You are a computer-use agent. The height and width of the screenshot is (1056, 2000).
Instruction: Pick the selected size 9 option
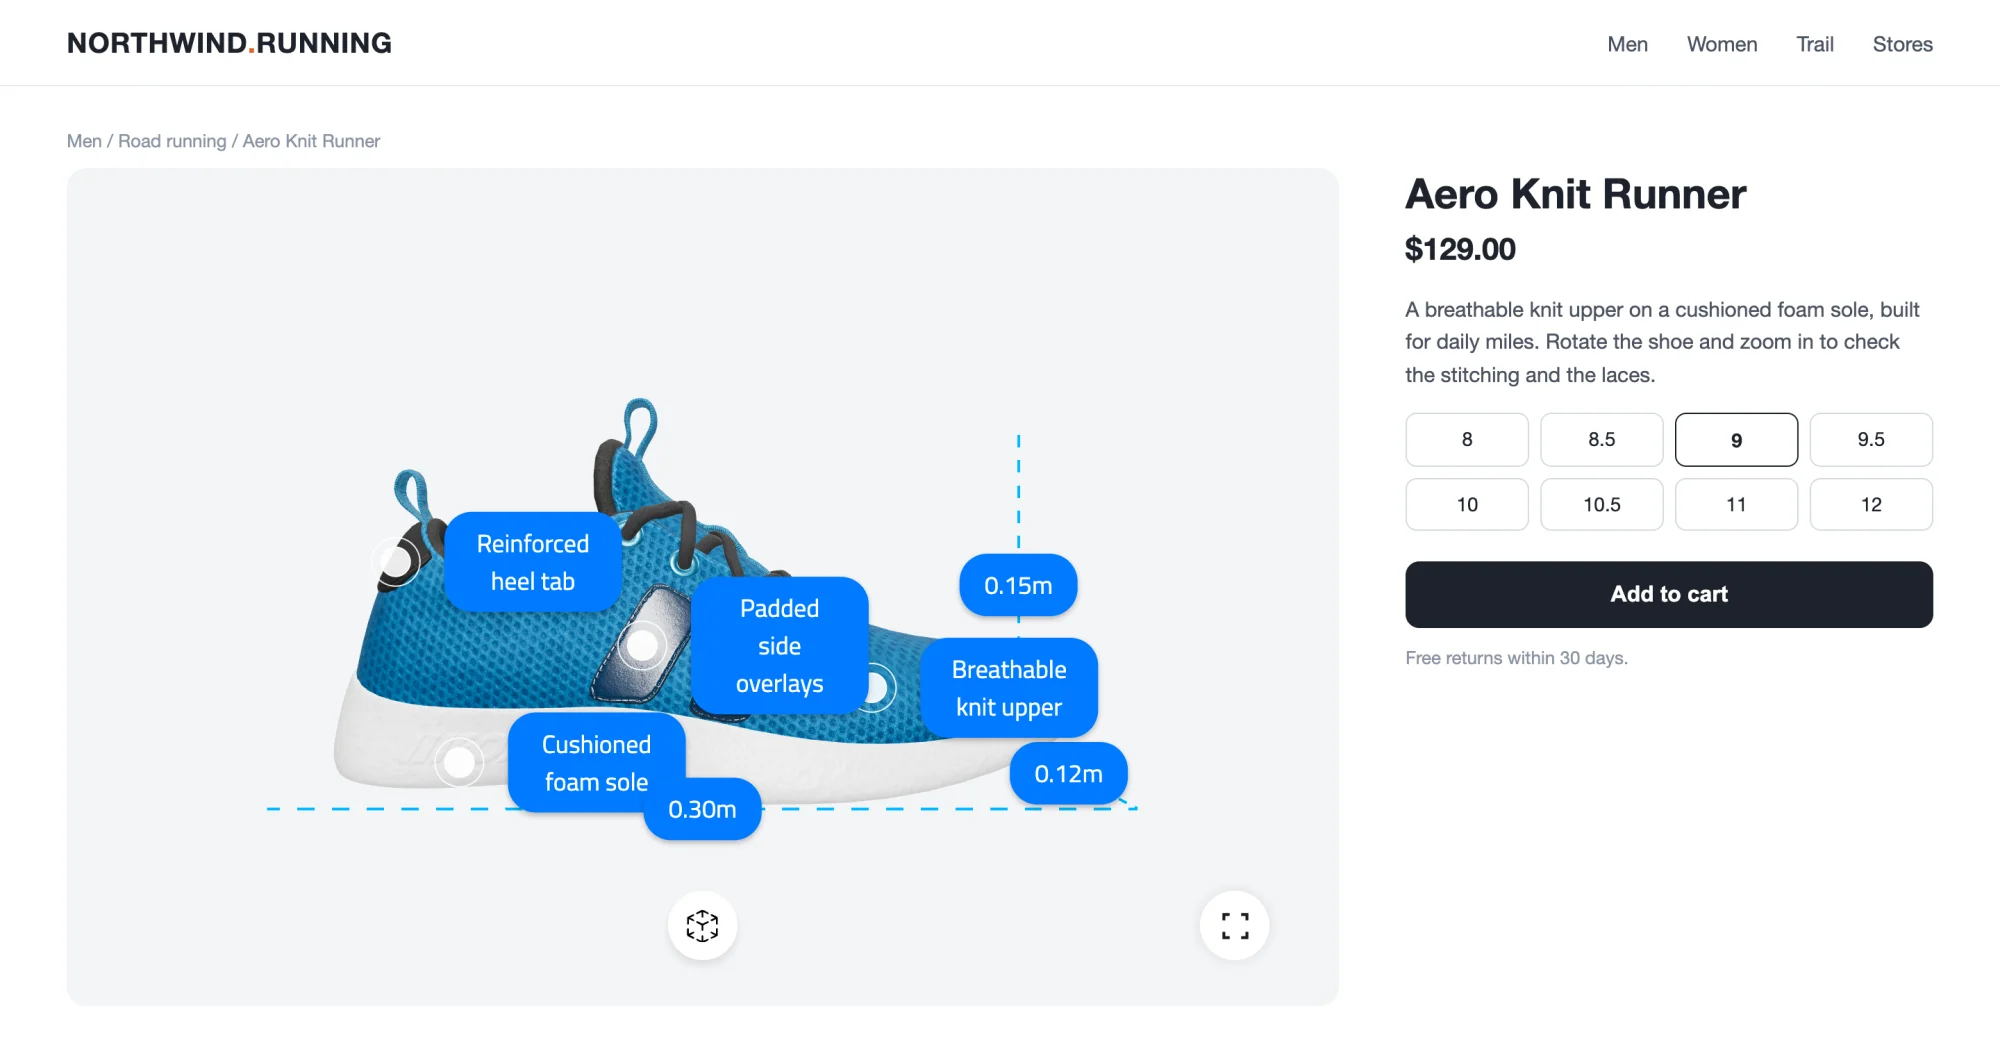pos(1736,439)
